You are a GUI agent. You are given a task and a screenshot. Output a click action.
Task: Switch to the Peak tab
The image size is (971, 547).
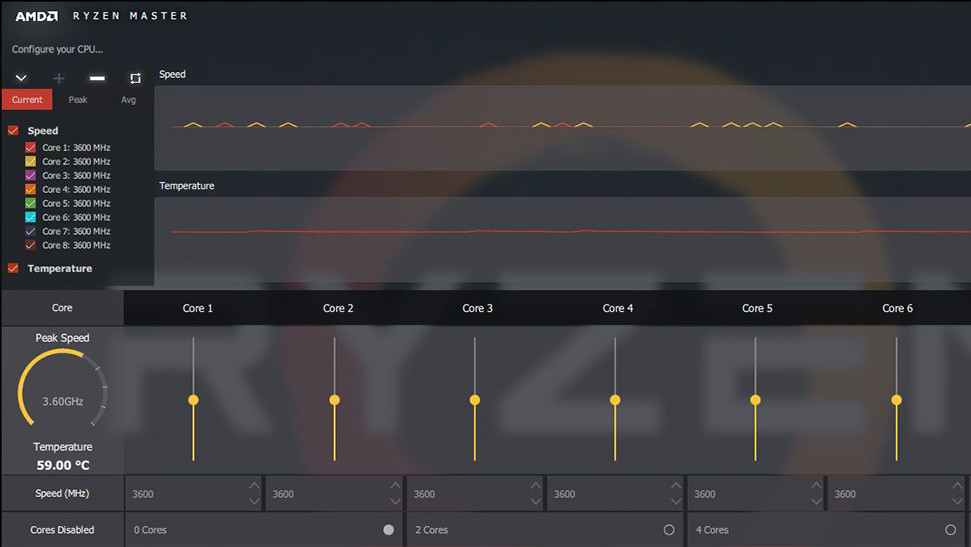click(77, 100)
